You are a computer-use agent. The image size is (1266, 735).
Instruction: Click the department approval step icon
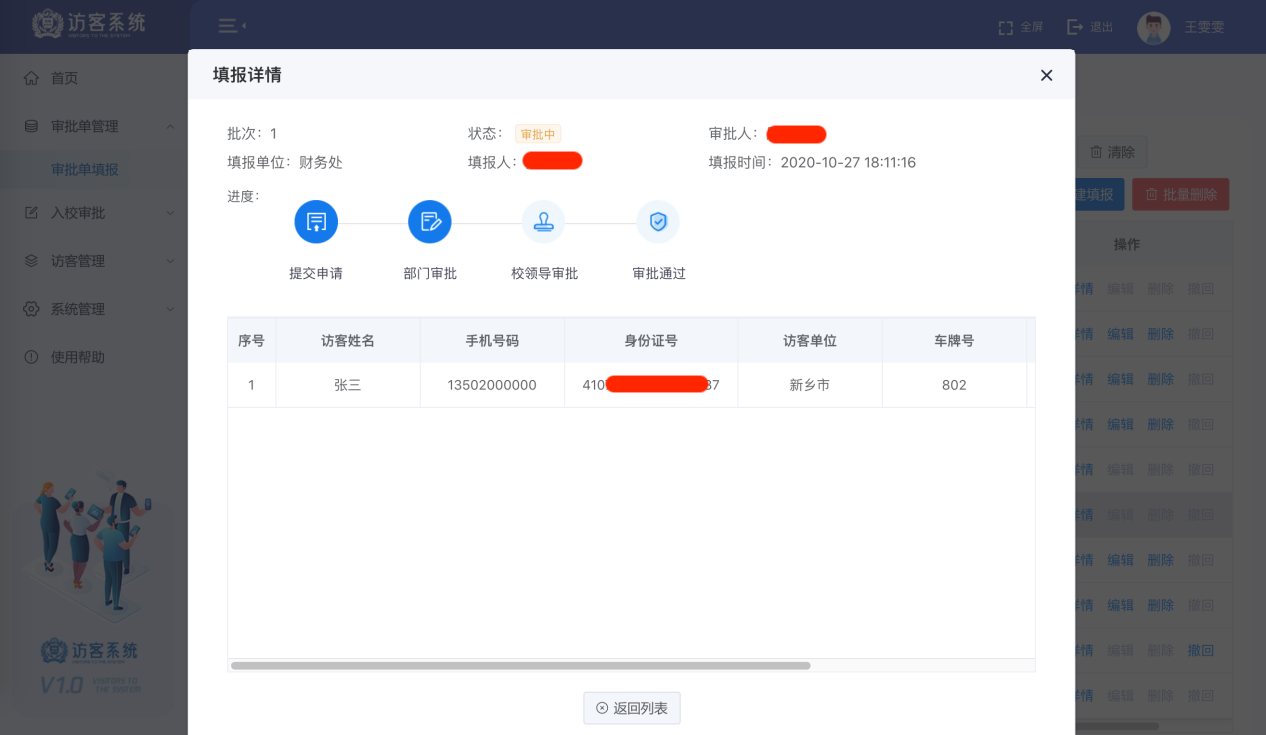pyautogui.click(x=430, y=222)
